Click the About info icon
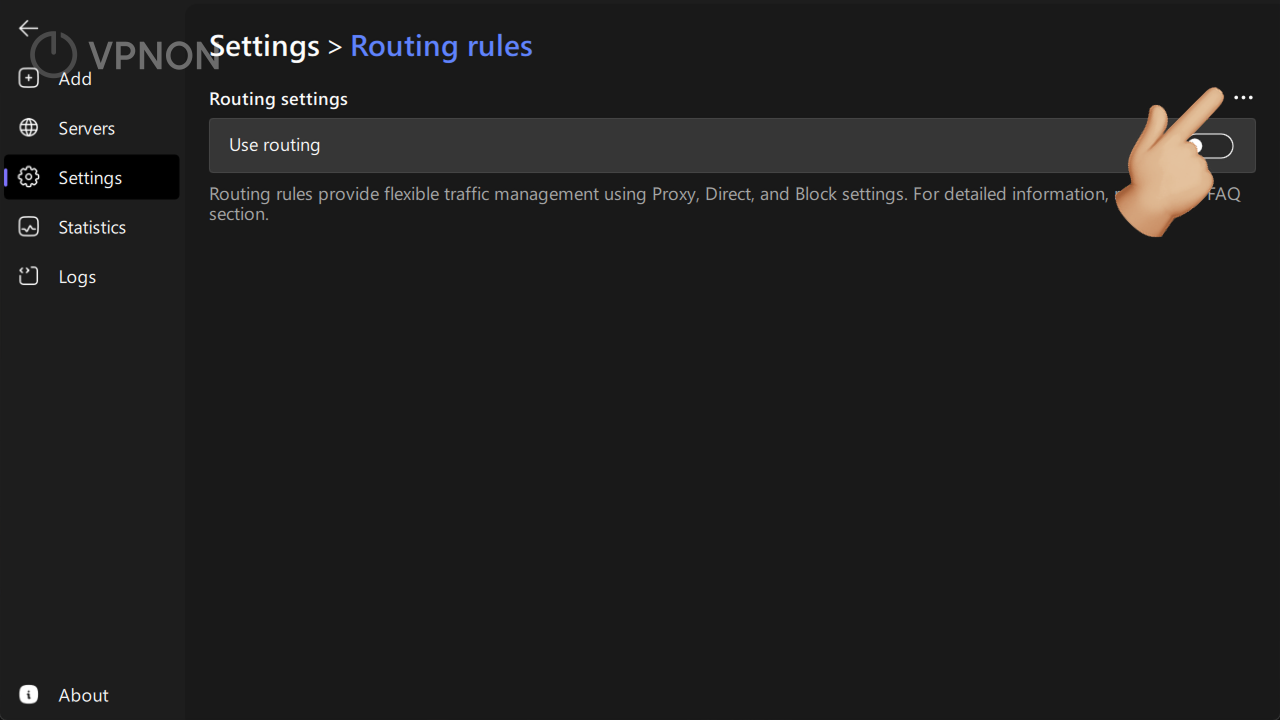The image size is (1280, 720). click(x=29, y=694)
